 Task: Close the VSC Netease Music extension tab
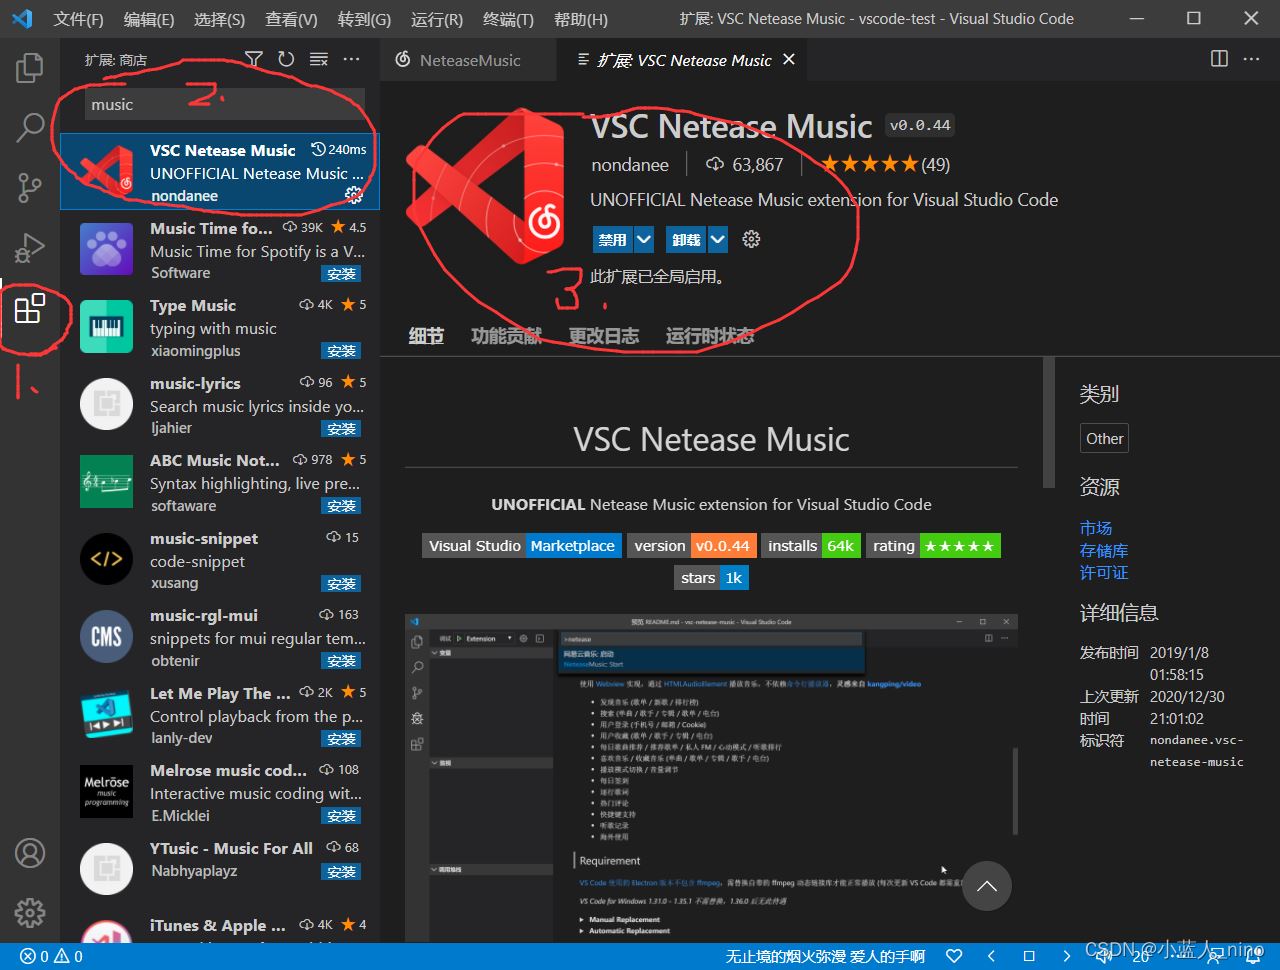(x=789, y=60)
